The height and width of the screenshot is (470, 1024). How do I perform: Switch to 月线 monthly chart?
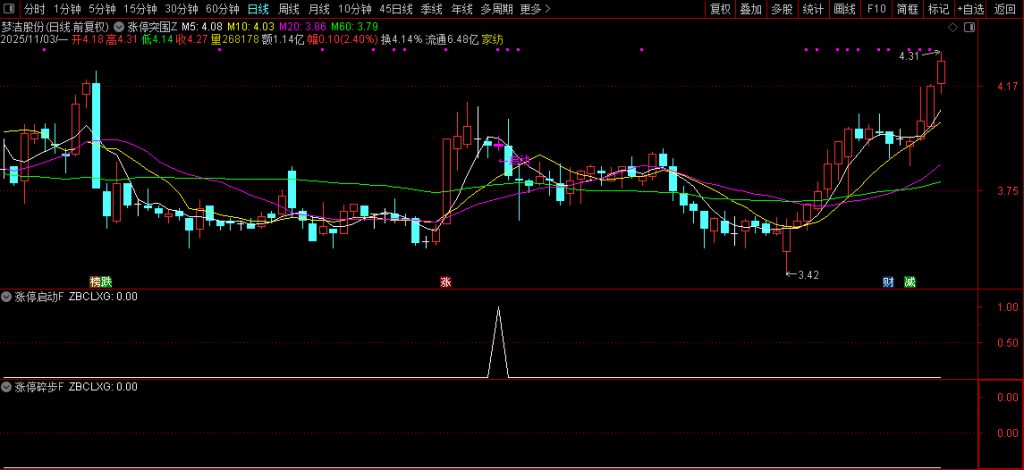[x=319, y=9]
